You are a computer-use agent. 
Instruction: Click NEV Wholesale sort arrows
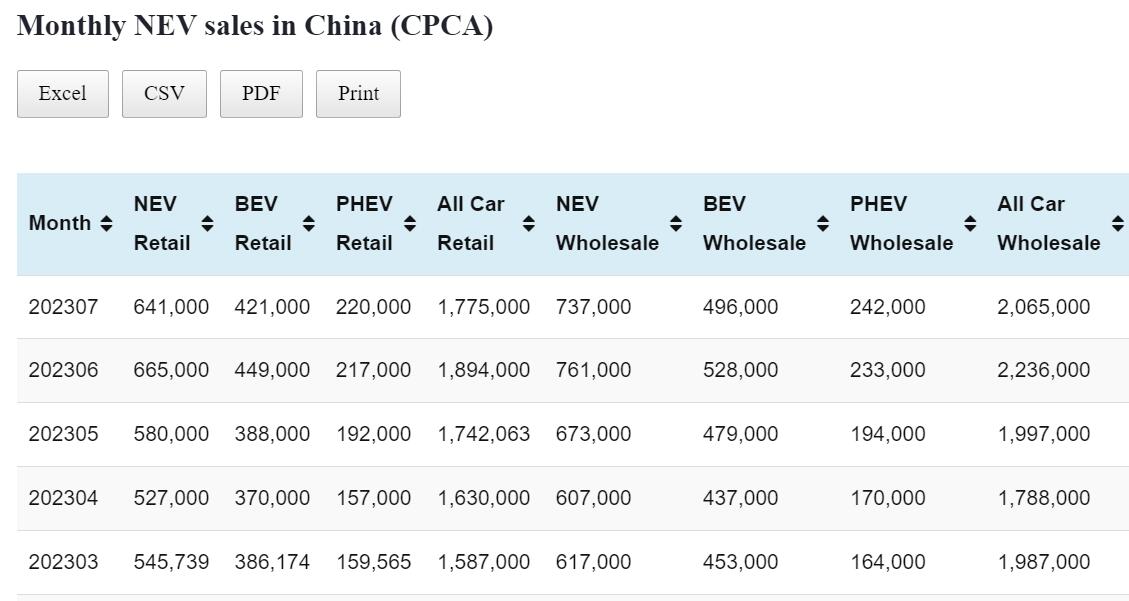click(x=675, y=224)
